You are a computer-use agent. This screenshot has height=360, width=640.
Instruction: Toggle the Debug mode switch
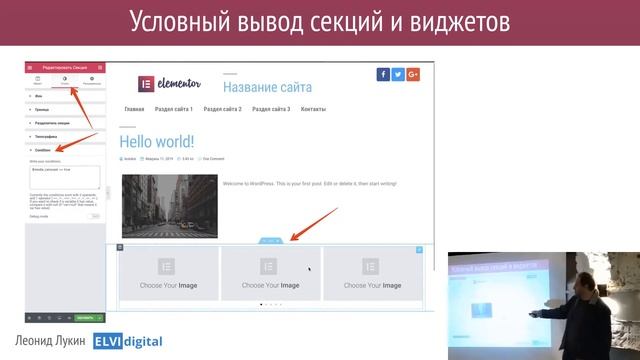click(94, 216)
